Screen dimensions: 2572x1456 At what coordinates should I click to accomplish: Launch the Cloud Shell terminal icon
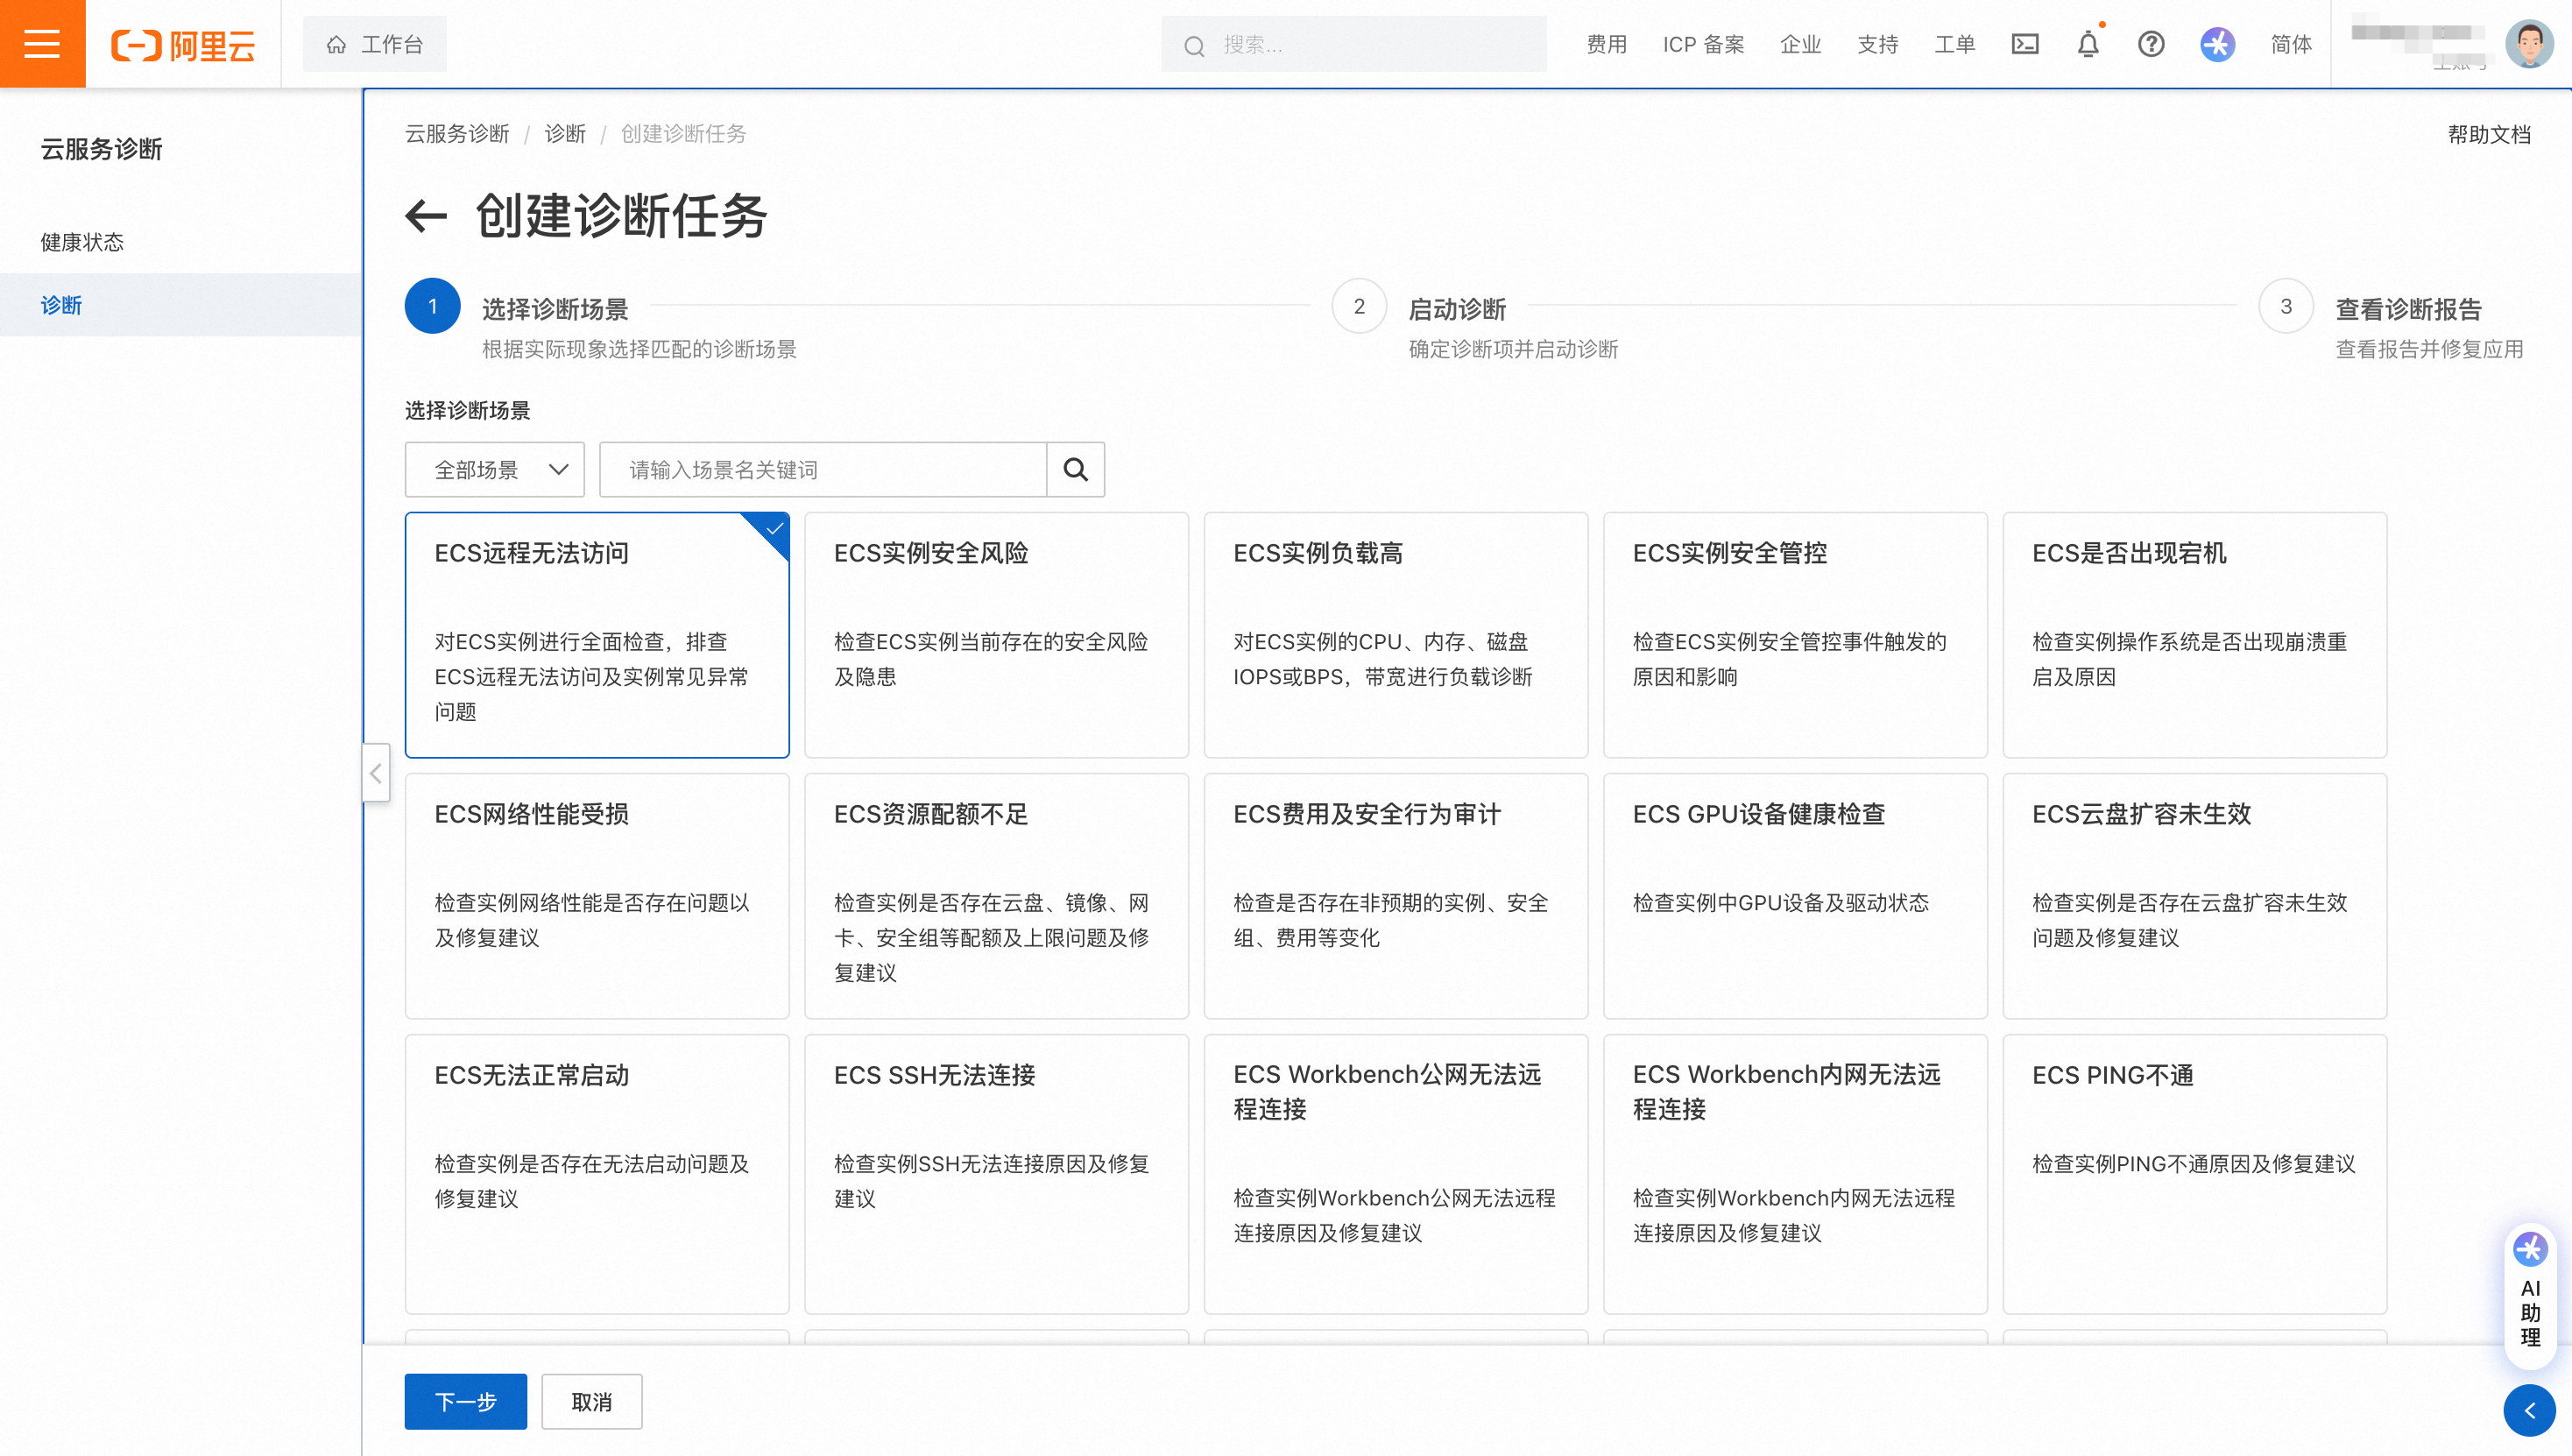[2025, 44]
